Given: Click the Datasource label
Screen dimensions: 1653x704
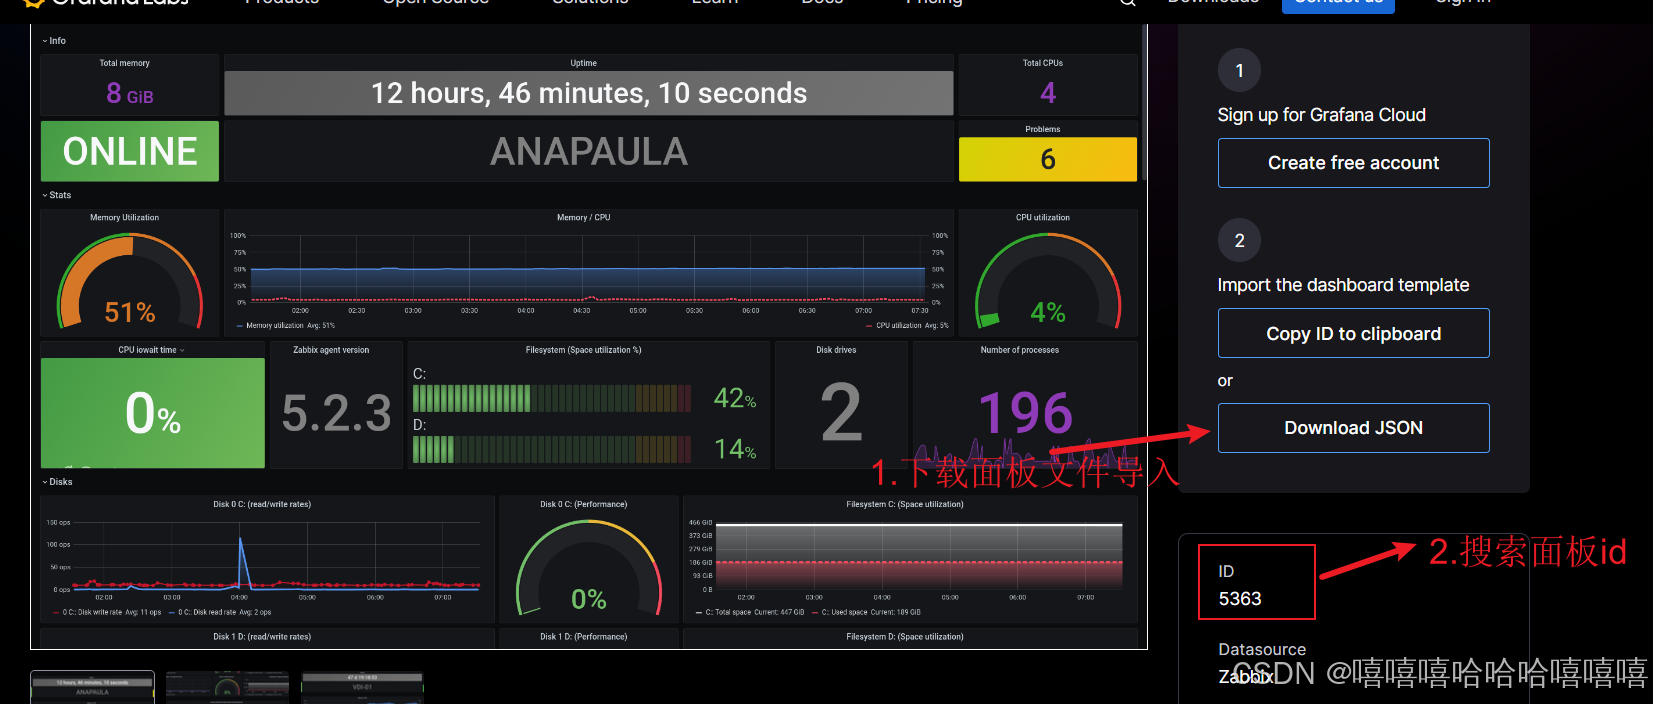Looking at the screenshot, I should coord(1262,650).
